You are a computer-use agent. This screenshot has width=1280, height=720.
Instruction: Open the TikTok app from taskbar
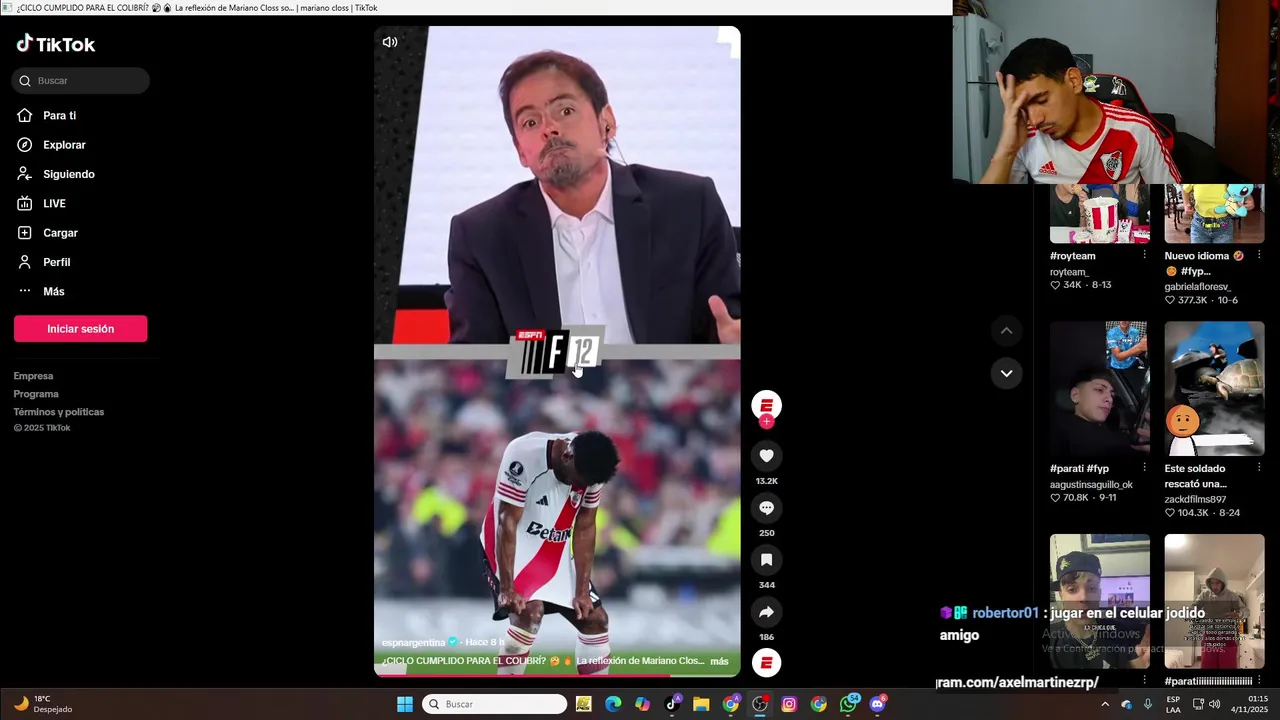(x=672, y=704)
